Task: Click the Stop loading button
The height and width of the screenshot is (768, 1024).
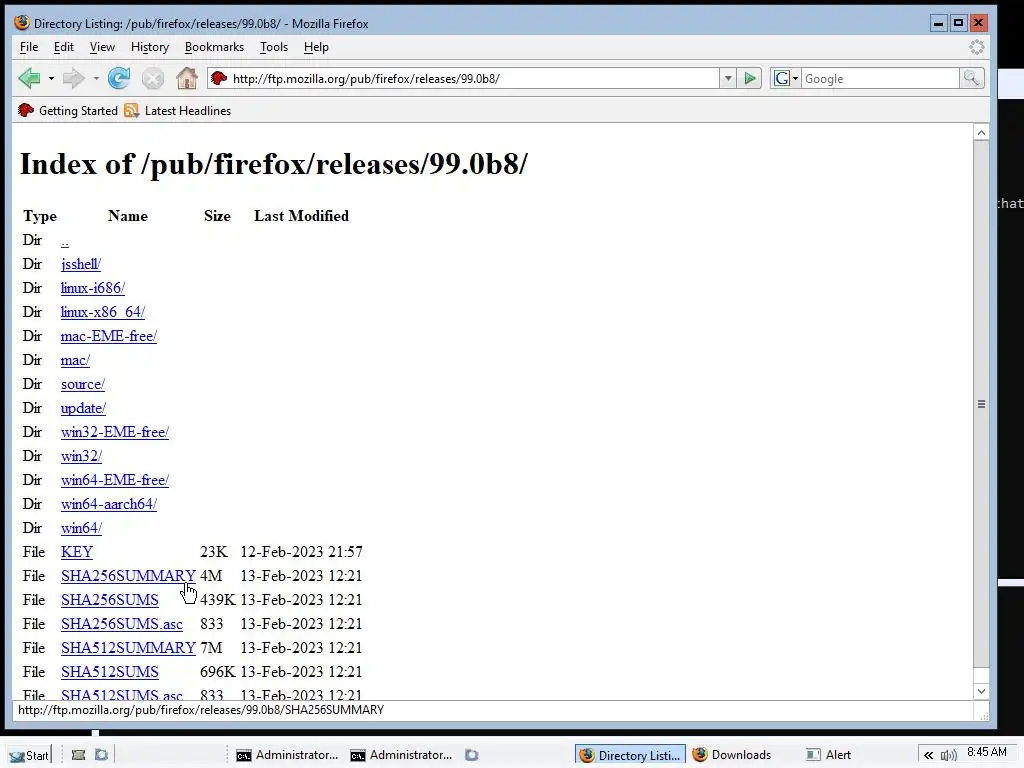Action: [x=153, y=79]
